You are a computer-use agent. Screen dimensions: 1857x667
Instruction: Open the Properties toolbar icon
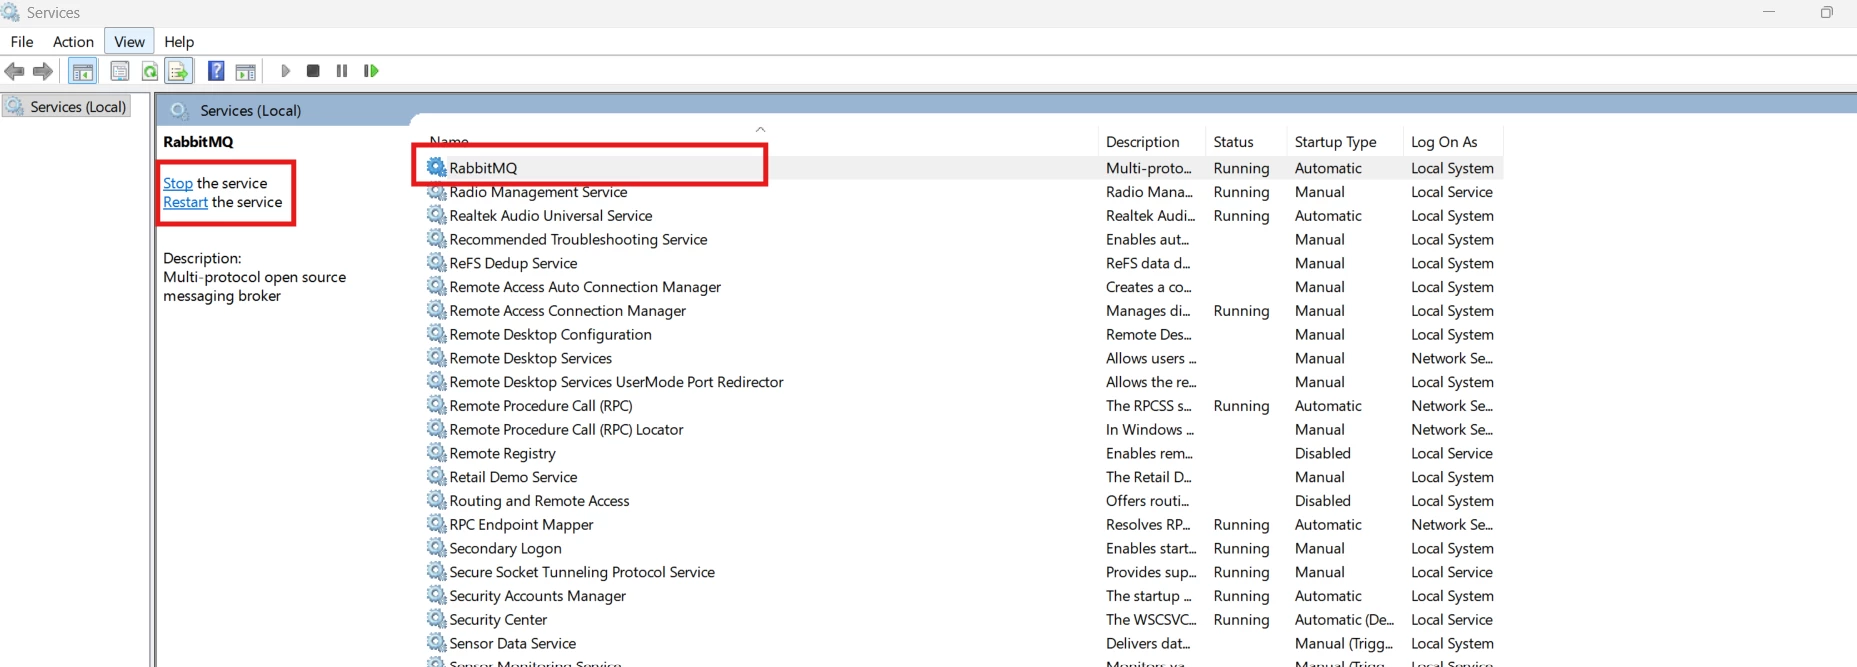120,71
